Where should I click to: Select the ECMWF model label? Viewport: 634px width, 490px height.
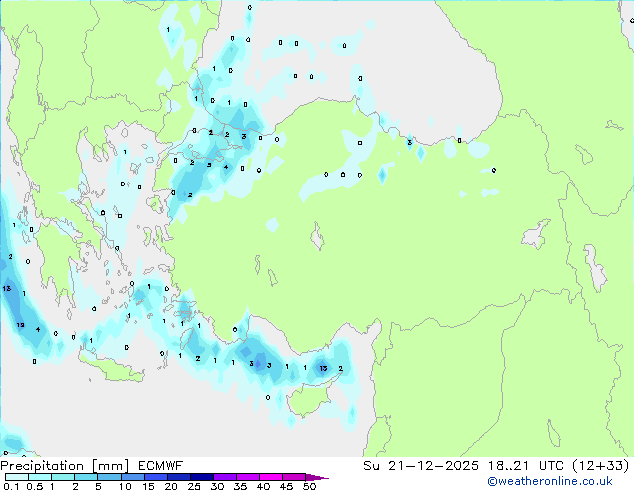(158, 465)
